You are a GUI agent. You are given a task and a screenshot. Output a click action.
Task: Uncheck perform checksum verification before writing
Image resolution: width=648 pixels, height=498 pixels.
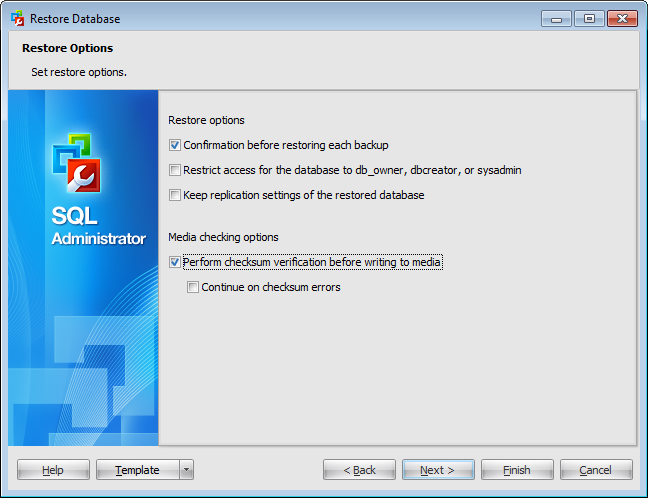[x=175, y=262]
